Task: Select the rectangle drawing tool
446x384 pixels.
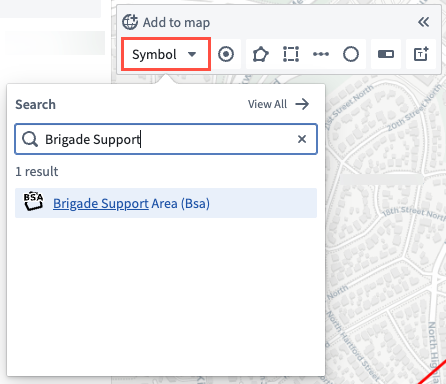Action: pyautogui.click(x=291, y=54)
